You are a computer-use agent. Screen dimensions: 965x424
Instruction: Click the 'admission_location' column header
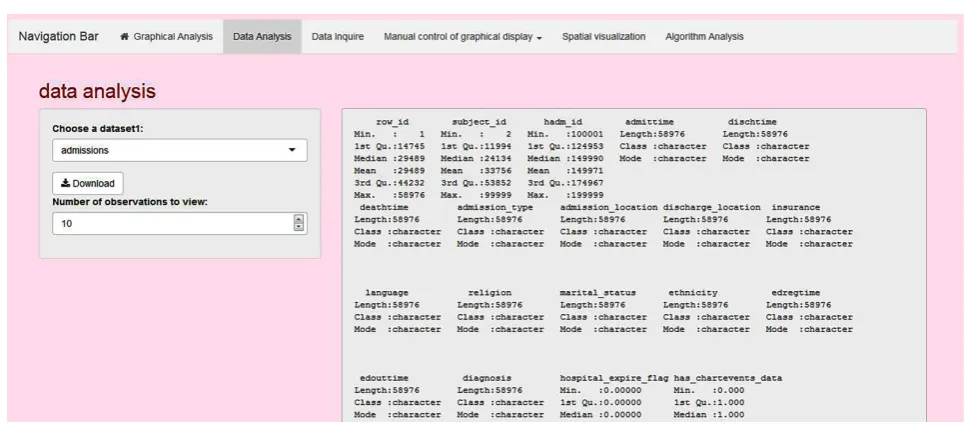click(x=609, y=207)
